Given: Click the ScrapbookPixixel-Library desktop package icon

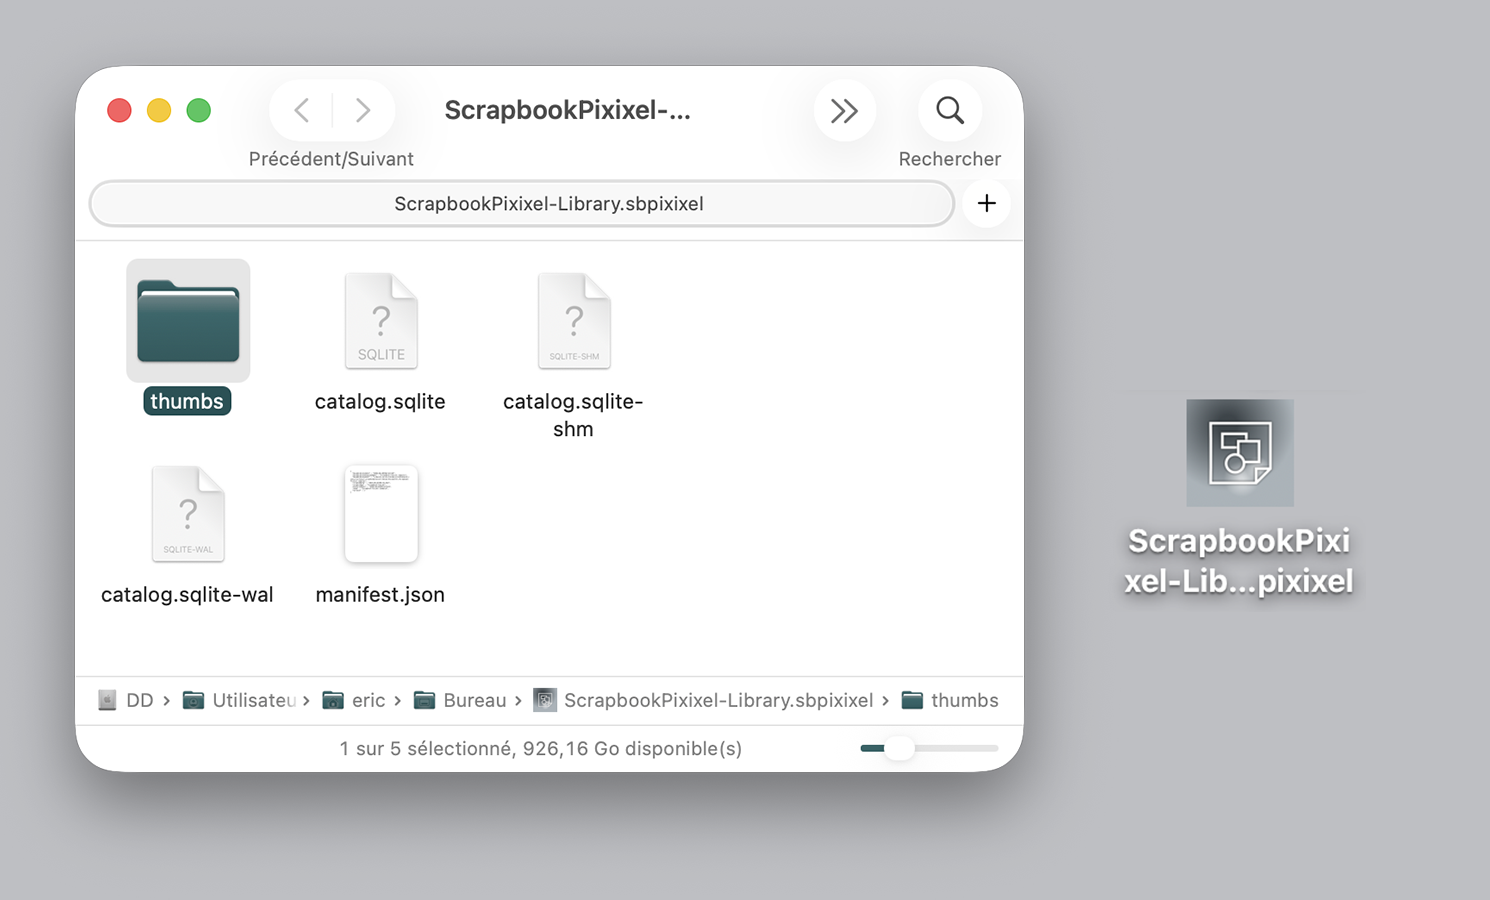Looking at the screenshot, I should (x=1240, y=453).
